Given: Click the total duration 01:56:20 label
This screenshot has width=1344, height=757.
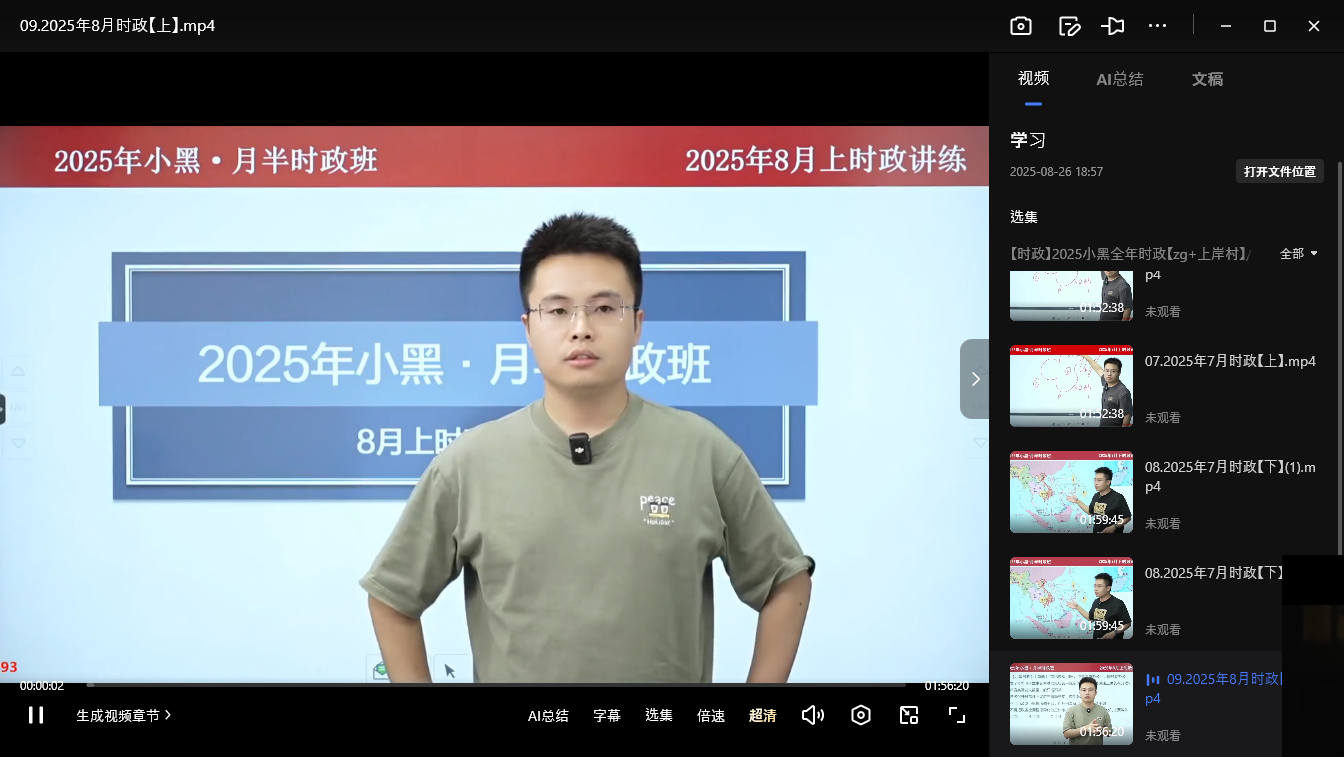Looking at the screenshot, I should (946, 686).
